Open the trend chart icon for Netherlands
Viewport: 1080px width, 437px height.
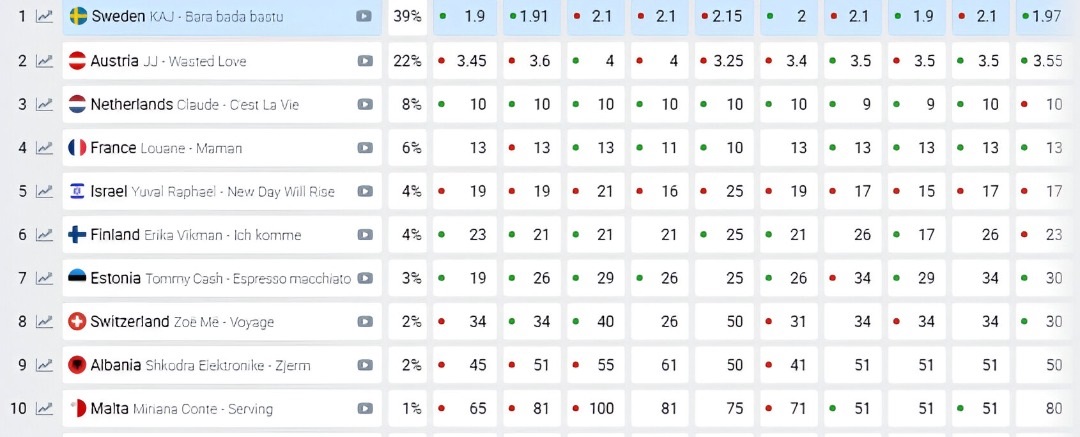[45, 104]
